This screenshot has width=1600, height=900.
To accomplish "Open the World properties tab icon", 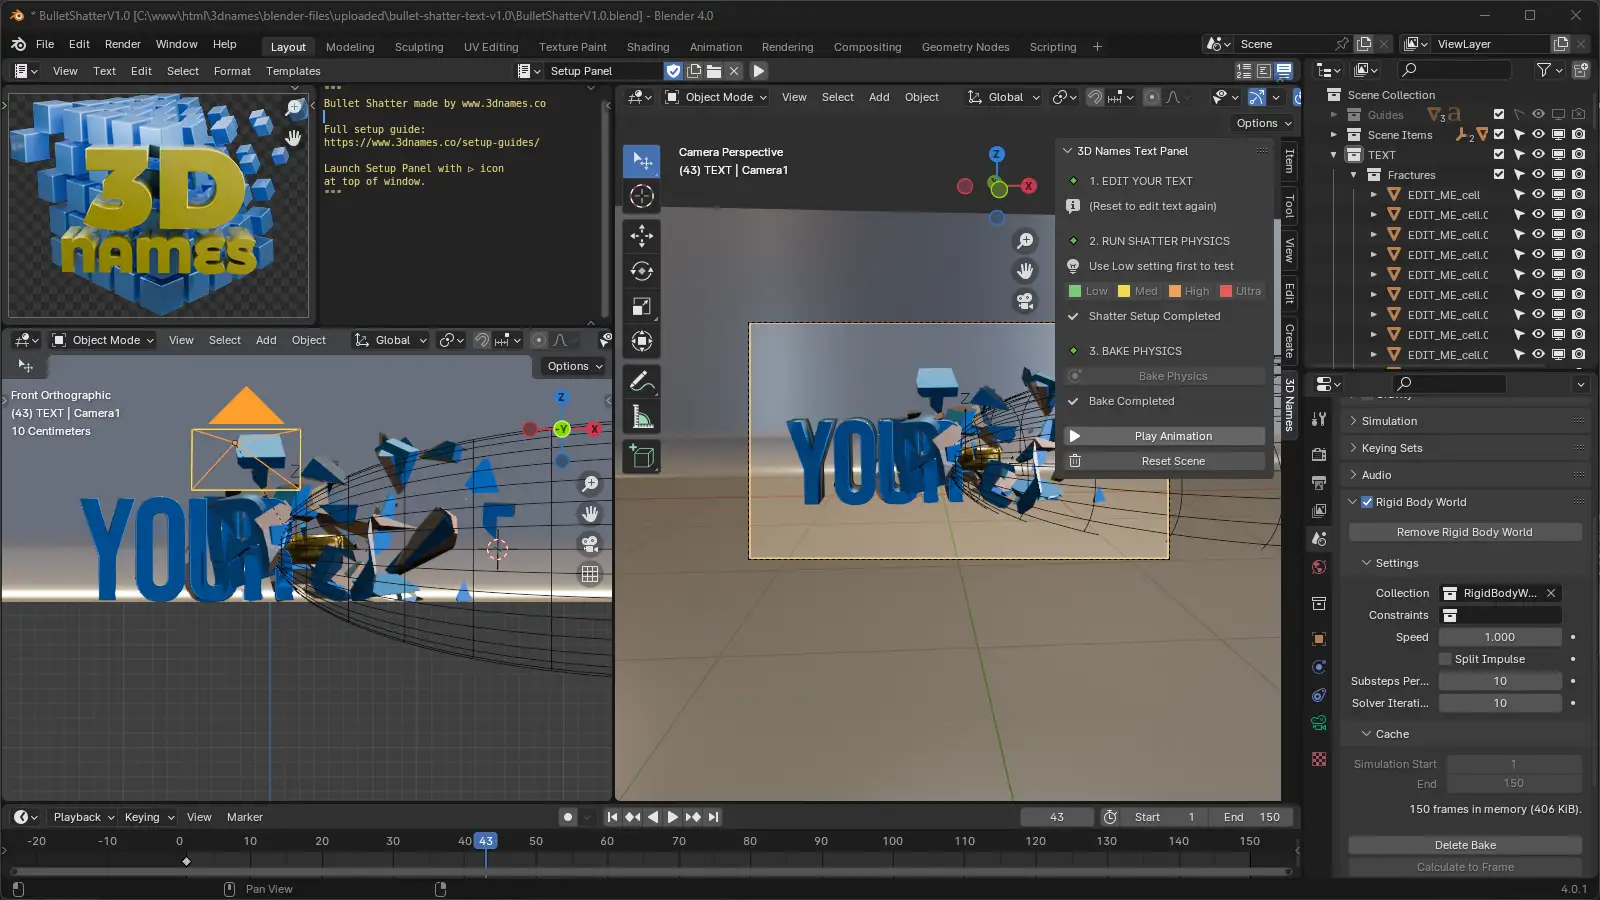I will [x=1319, y=567].
